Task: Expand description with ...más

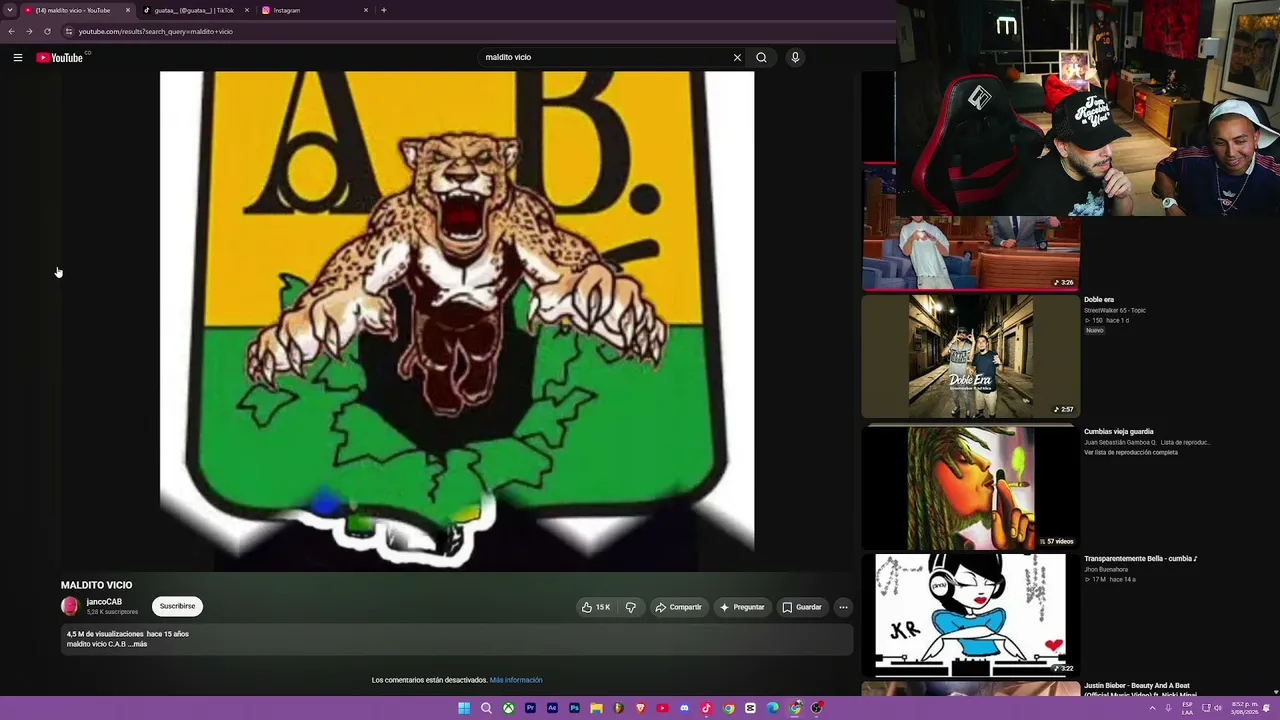Action: (x=137, y=644)
